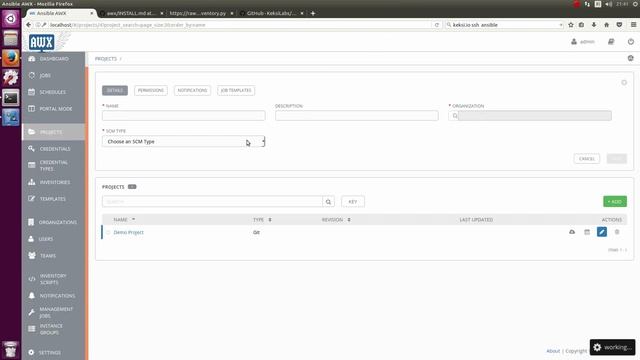Click the Projects breadcrumb link
Image resolution: width=640 pixels, height=360 pixels.
pos(106,59)
